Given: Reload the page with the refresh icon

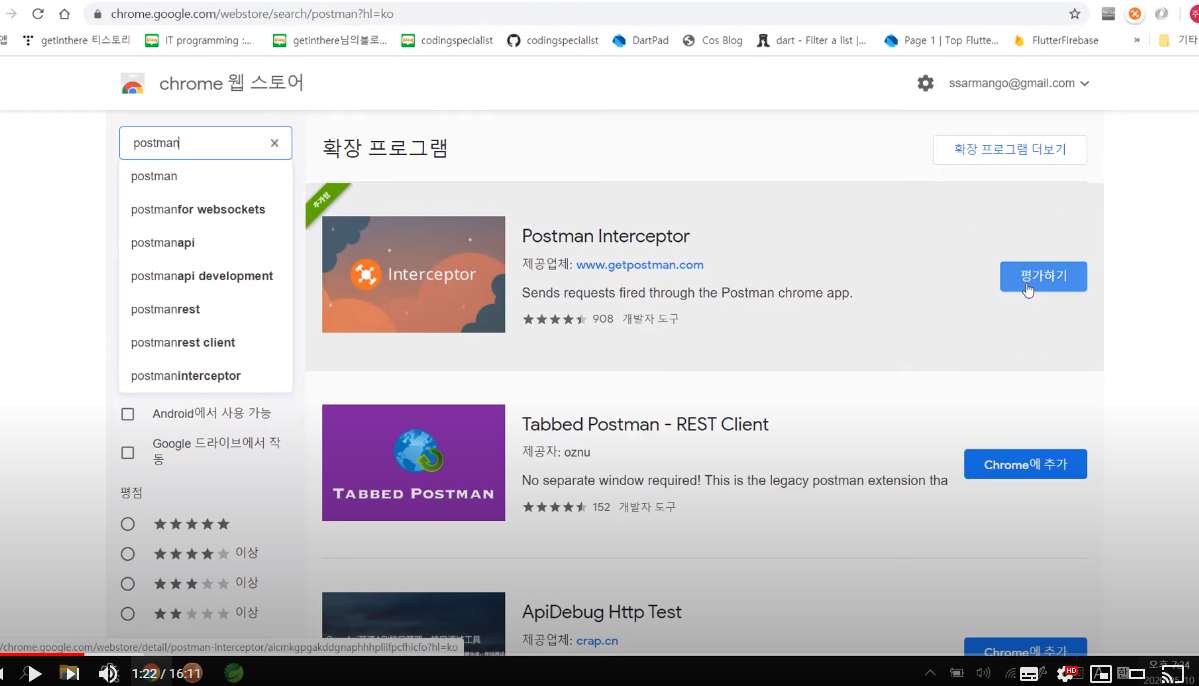Looking at the screenshot, I should coord(37,14).
